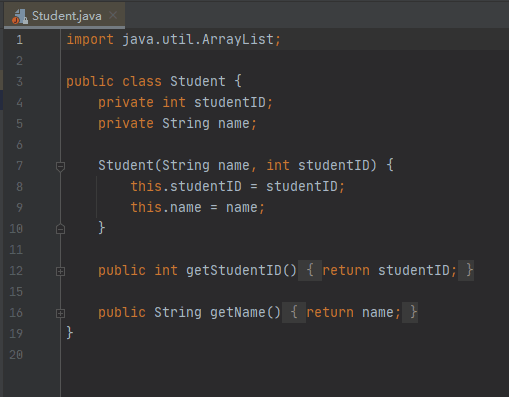
Task: Click 'return name;' in folded method
Action: pyautogui.click(x=353, y=313)
